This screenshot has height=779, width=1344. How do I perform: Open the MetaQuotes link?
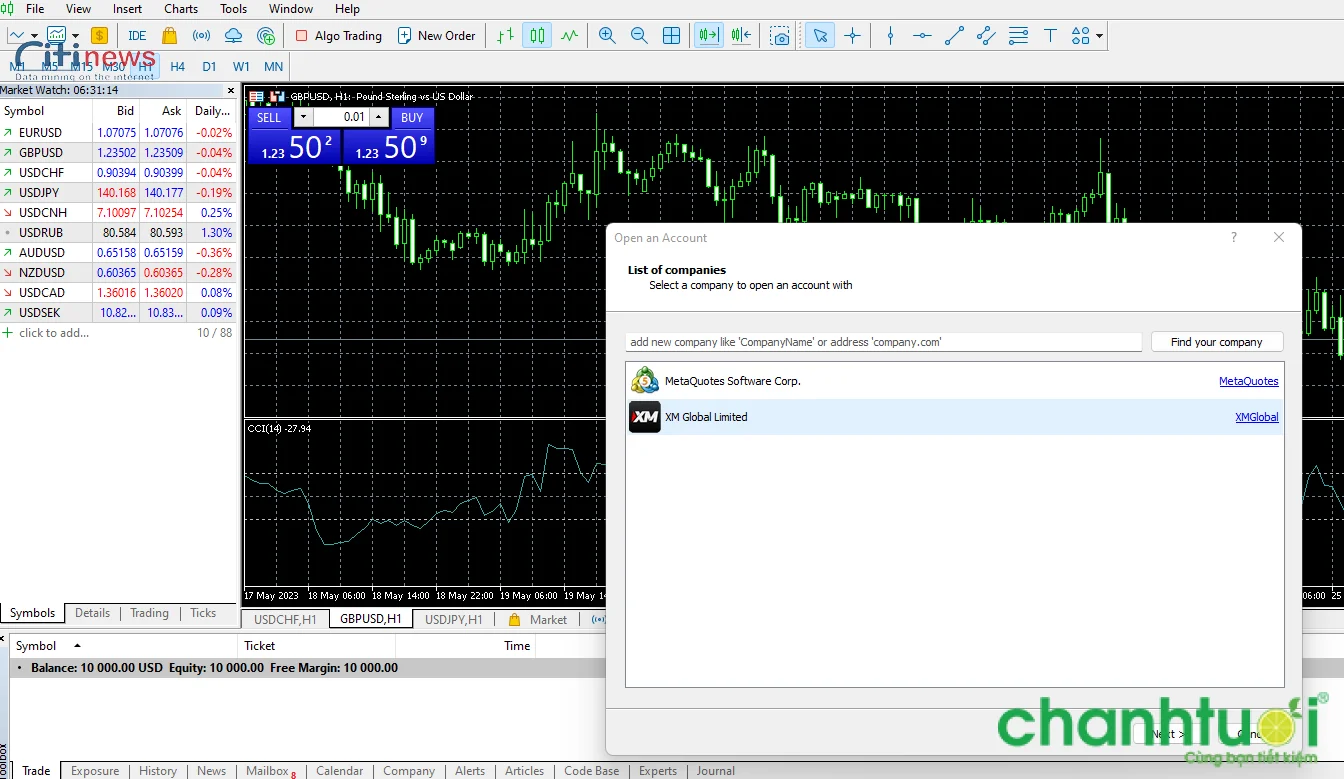1249,381
